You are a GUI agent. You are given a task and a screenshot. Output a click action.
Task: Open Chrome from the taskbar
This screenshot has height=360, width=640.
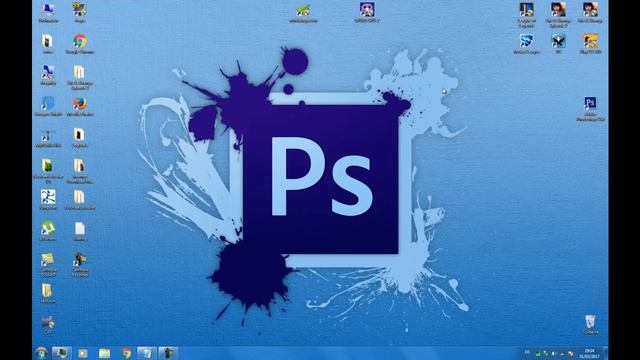click(126, 353)
